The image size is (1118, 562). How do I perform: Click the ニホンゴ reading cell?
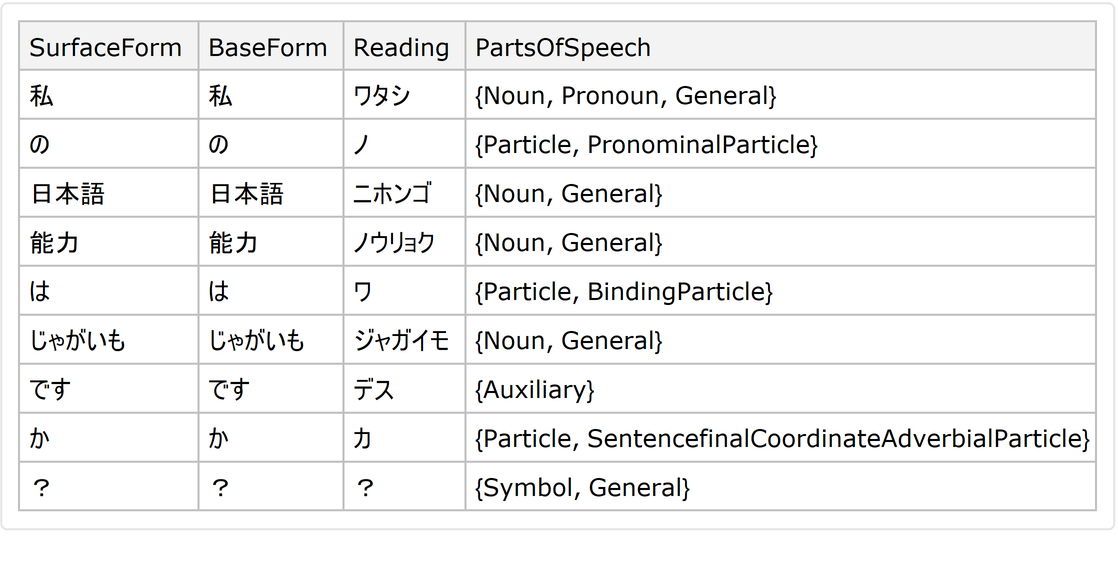coord(393,194)
